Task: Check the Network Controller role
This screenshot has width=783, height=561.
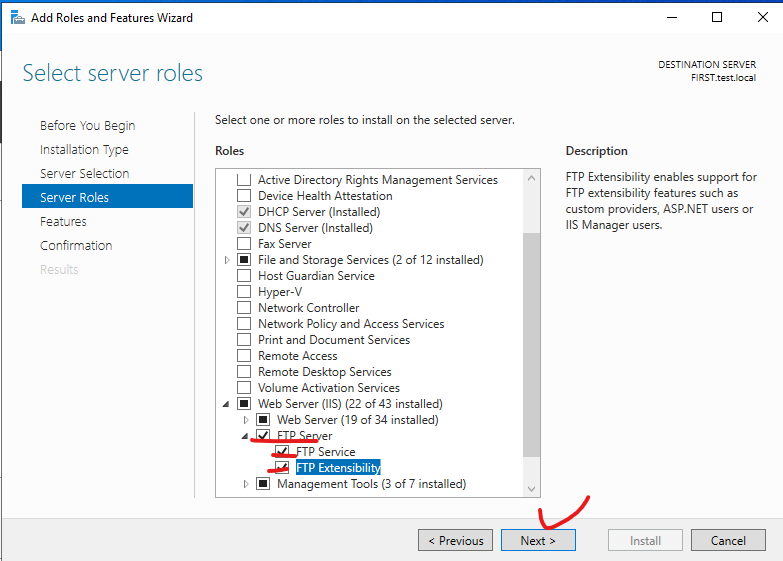Action: click(x=244, y=308)
